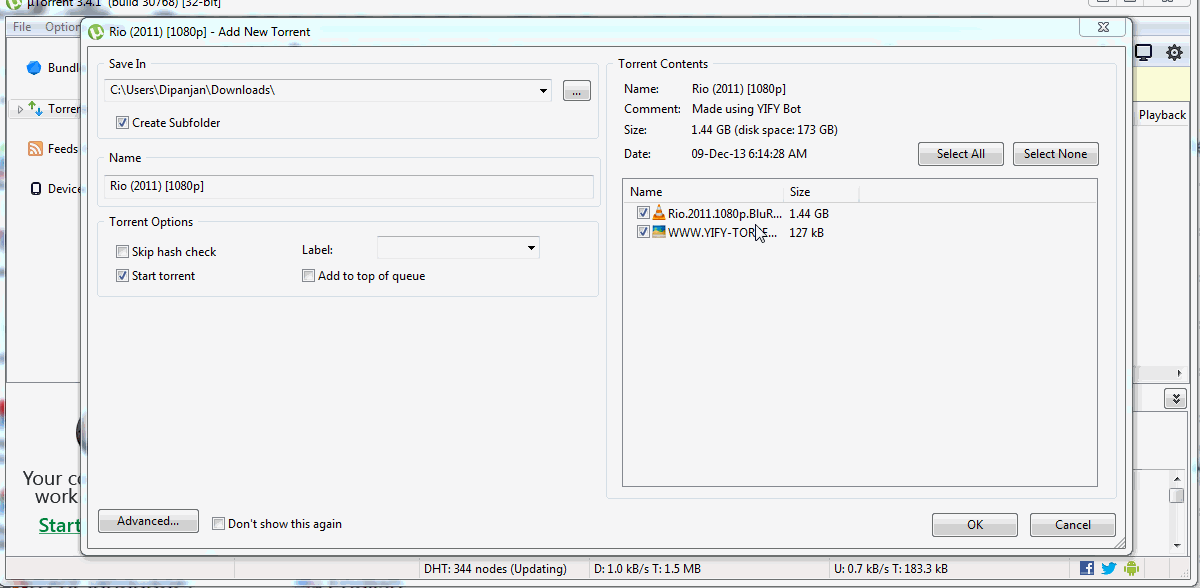Viewport: 1200px width, 588px height.
Task: Uncheck the WWW.YIFY-TOR file checkbox
Action: click(x=643, y=232)
